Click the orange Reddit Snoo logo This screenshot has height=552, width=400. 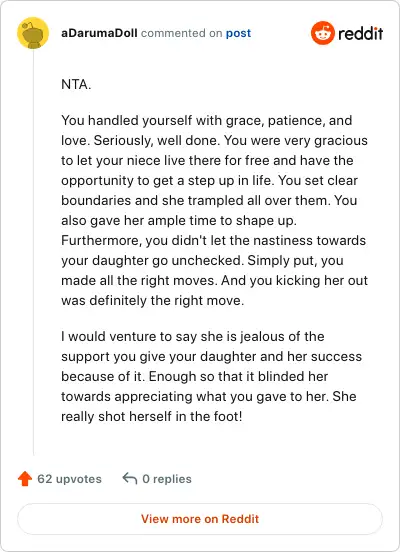(x=323, y=33)
